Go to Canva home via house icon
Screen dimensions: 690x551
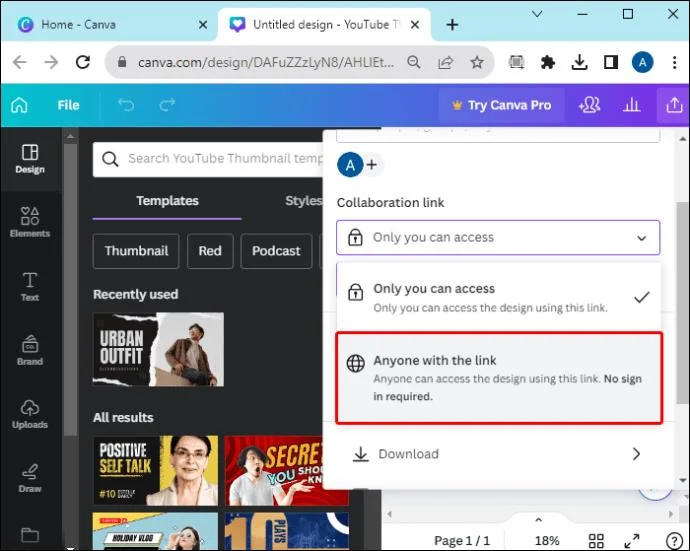(x=19, y=105)
